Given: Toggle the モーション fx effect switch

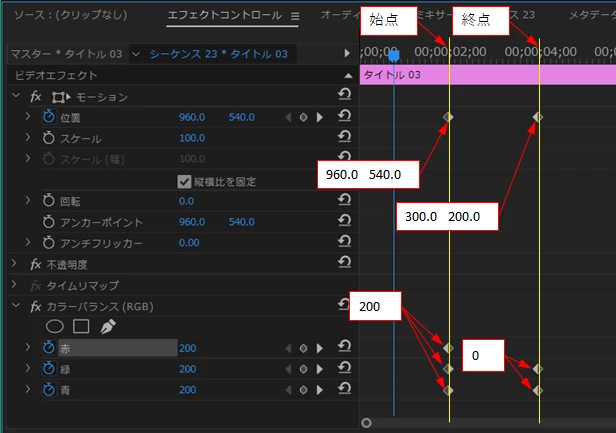Looking at the screenshot, I should point(36,97).
